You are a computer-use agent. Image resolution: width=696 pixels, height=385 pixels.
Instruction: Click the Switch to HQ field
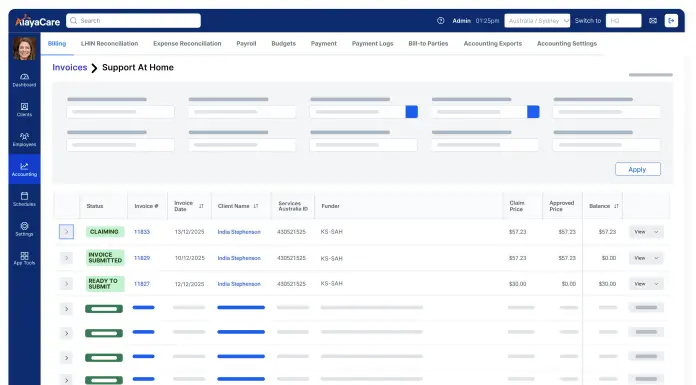tap(623, 20)
